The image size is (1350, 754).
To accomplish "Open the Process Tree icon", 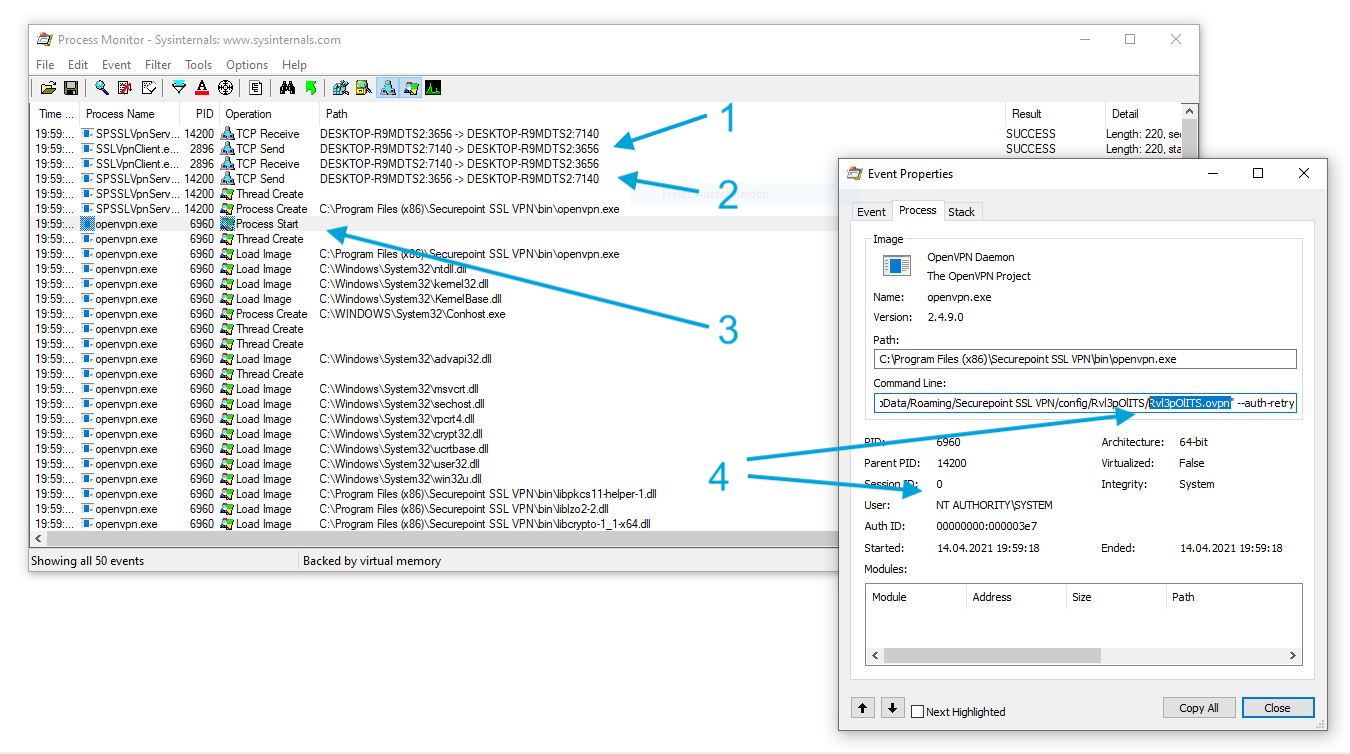I will click(x=256, y=88).
